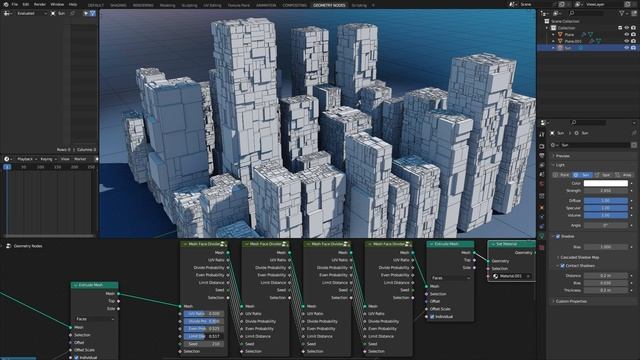Viewport: 640px width, 360px height.
Task: Collapse the Set Material node header arrow
Action: 493,244
